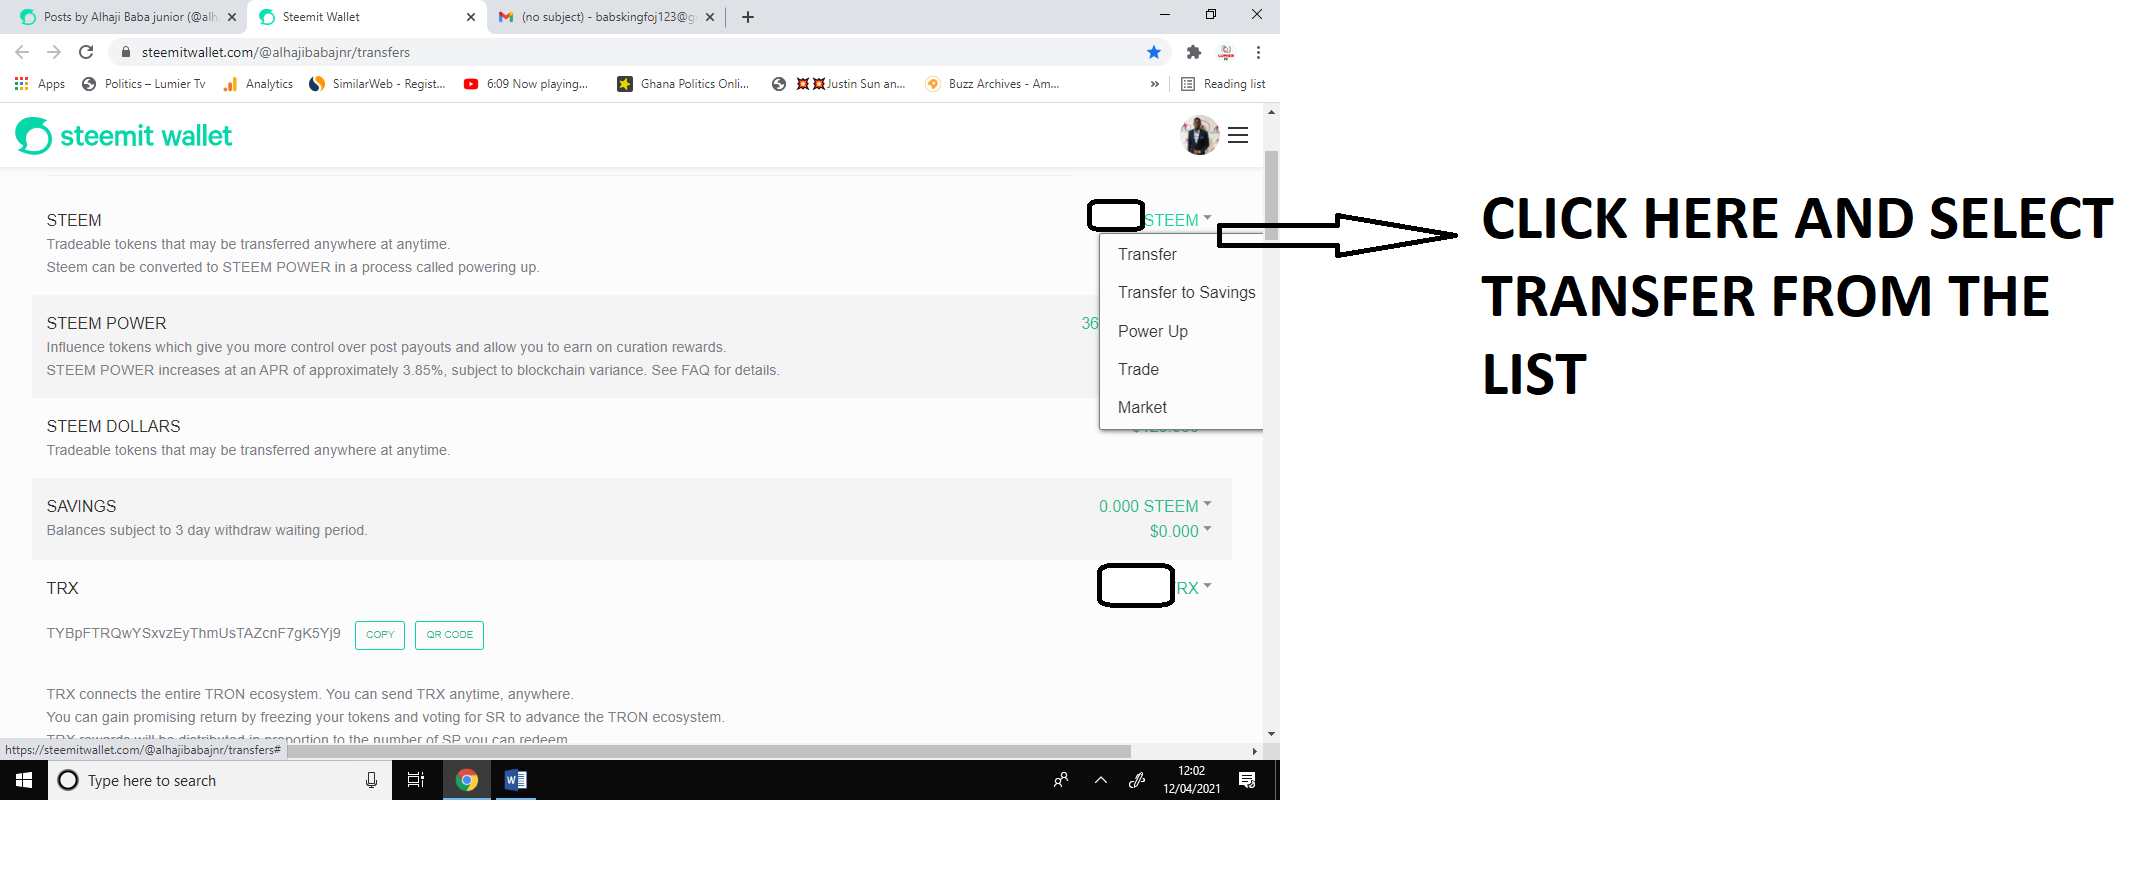This screenshot has height=874, width=2150.
Task: Open the taskbar clock 12:02
Action: pos(1192,780)
